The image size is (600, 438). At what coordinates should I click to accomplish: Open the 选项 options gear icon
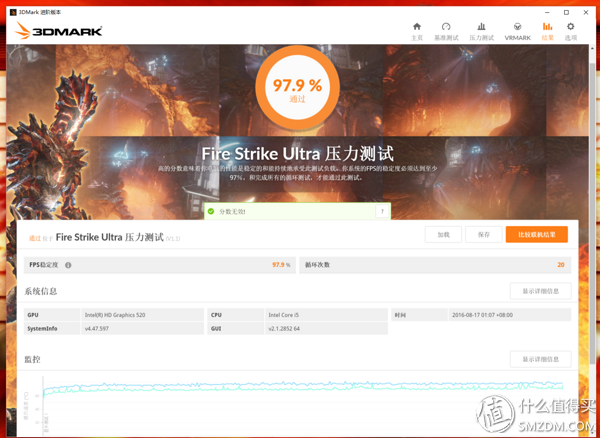point(571,31)
